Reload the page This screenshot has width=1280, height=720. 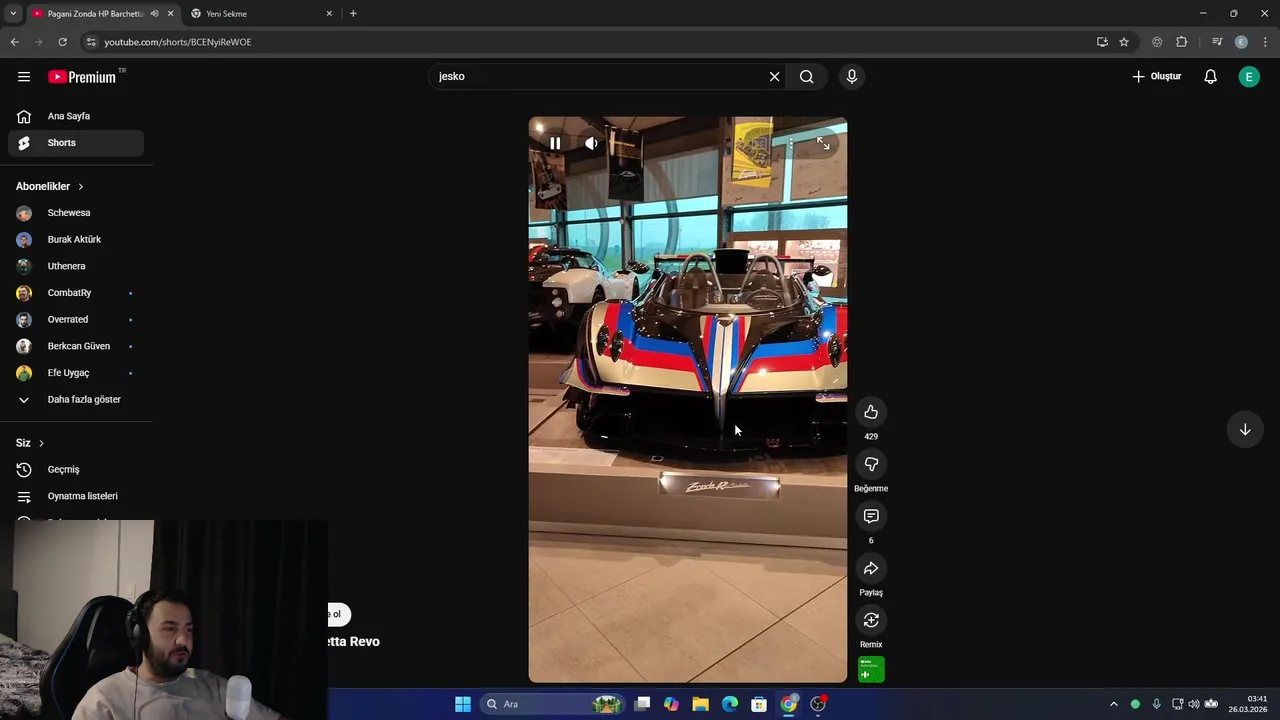[x=62, y=42]
